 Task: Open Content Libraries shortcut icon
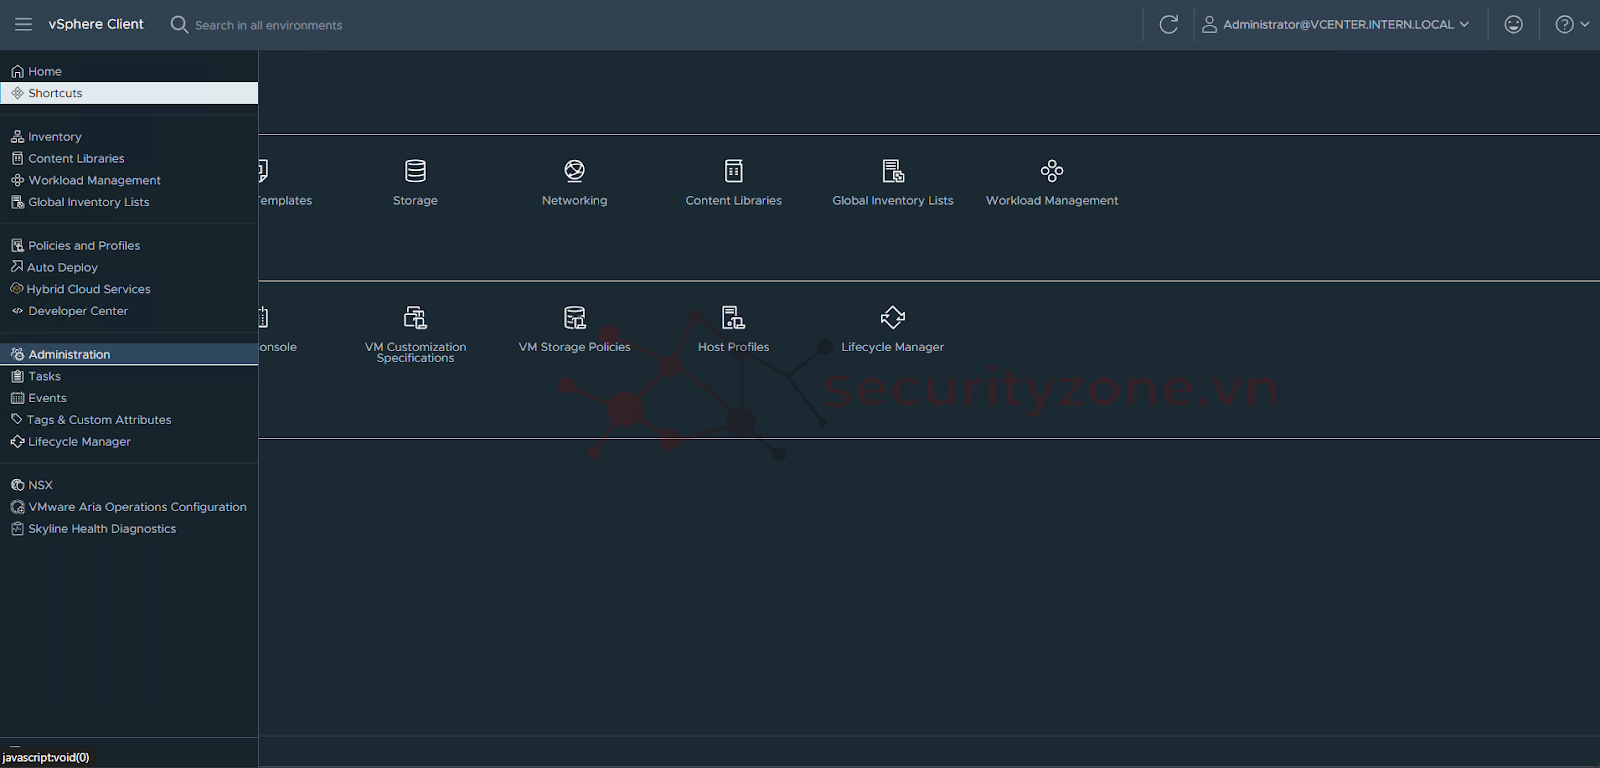coord(733,172)
